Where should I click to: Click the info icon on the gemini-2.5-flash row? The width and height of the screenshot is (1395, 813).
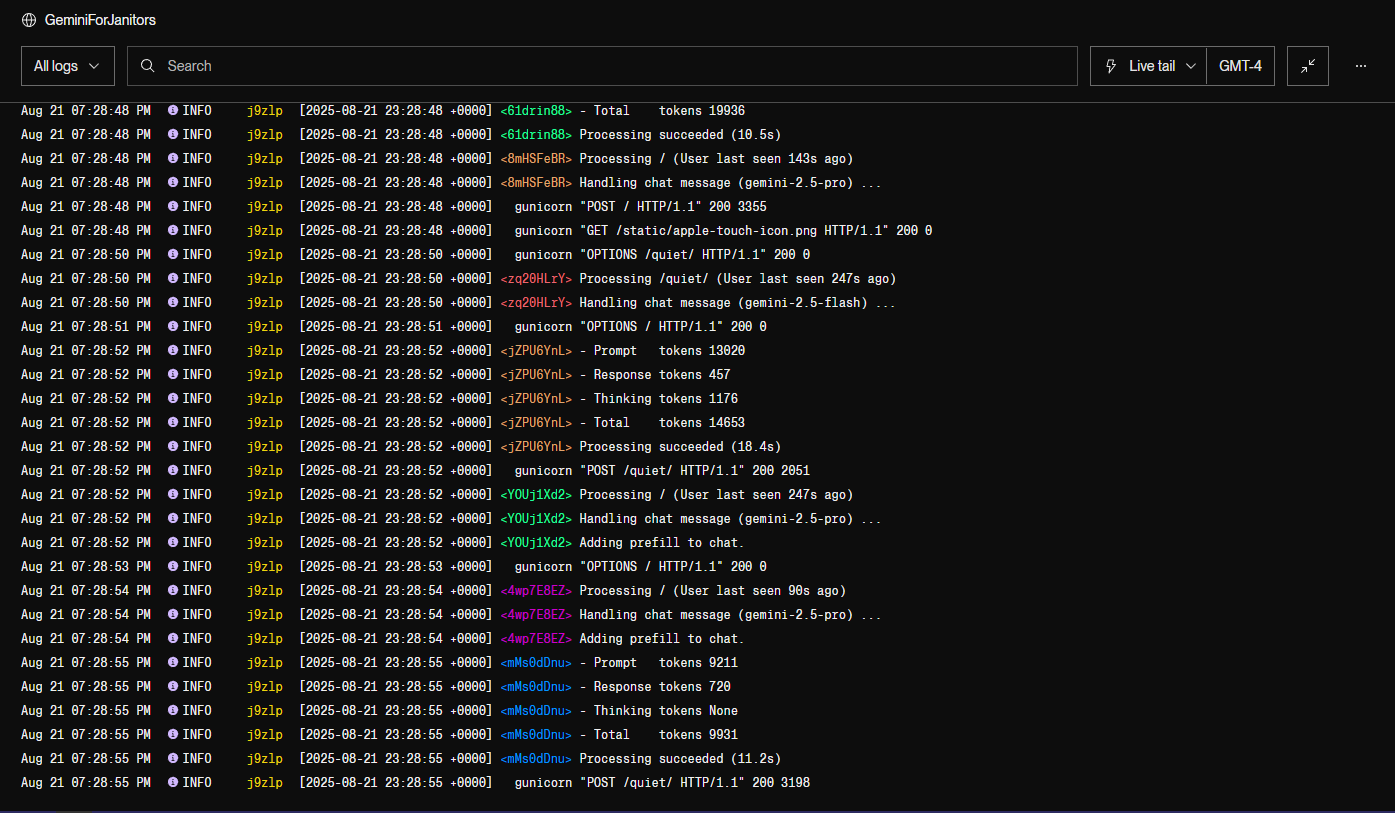173,303
